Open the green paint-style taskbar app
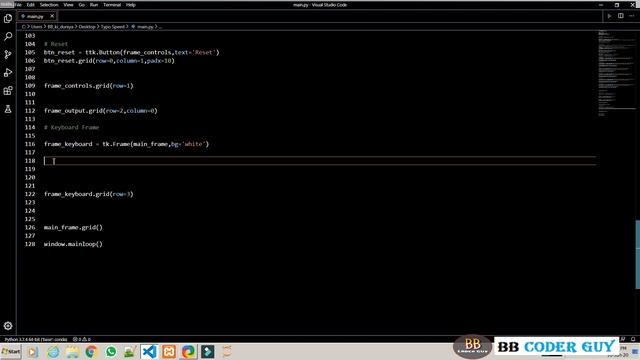Image resolution: width=640 pixels, height=360 pixels. pyautogui.click(x=130, y=351)
